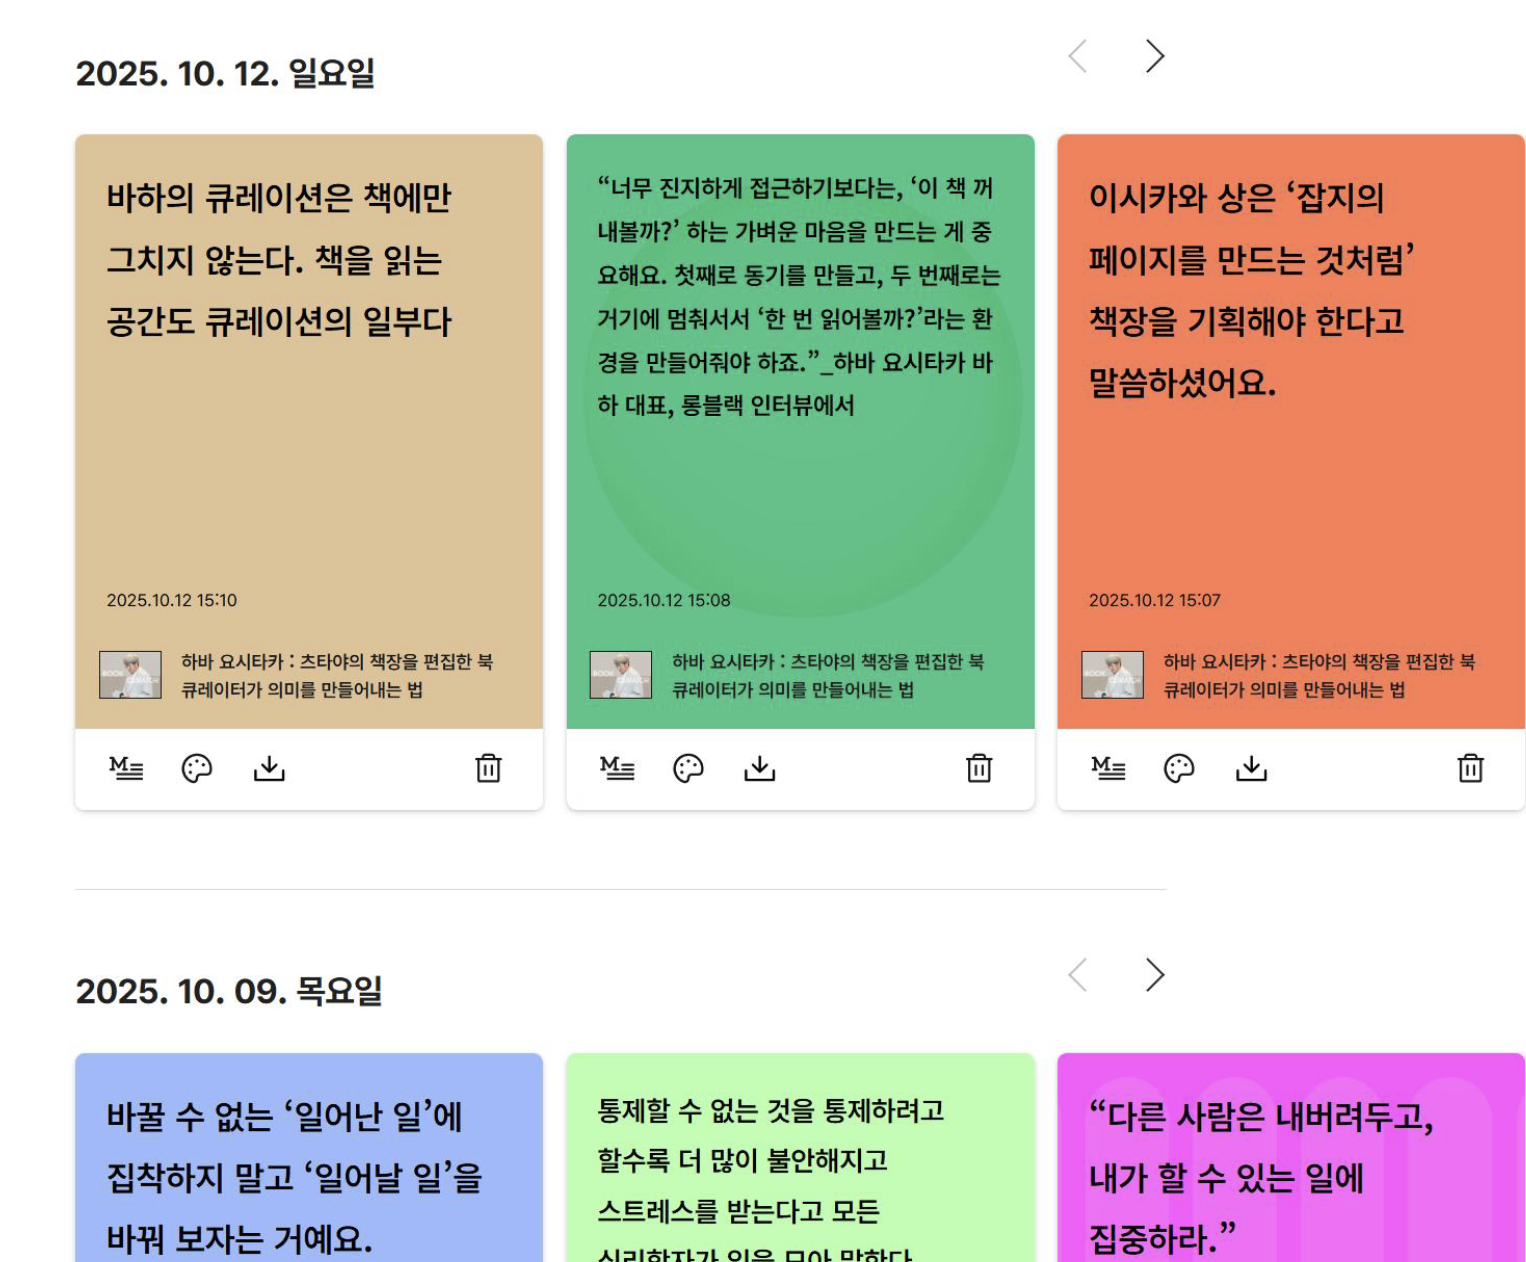1526x1262 pixels.
Task: Delete the tan highlight card
Action: [488, 768]
